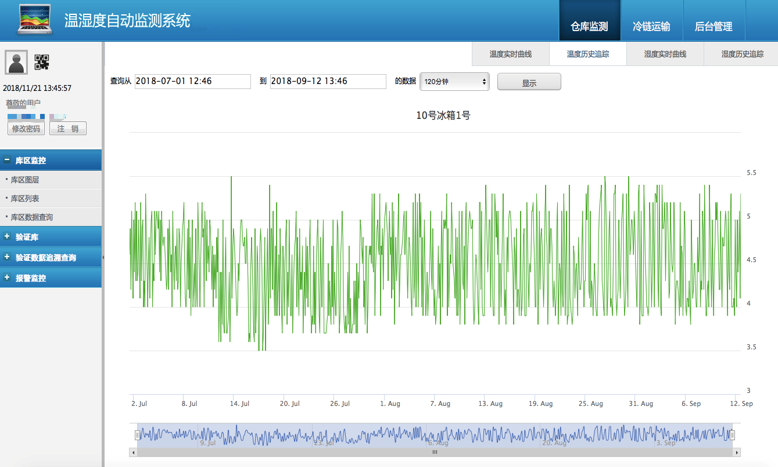
Task: Expand the 报警监控 section
Action: (x=50, y=278)
